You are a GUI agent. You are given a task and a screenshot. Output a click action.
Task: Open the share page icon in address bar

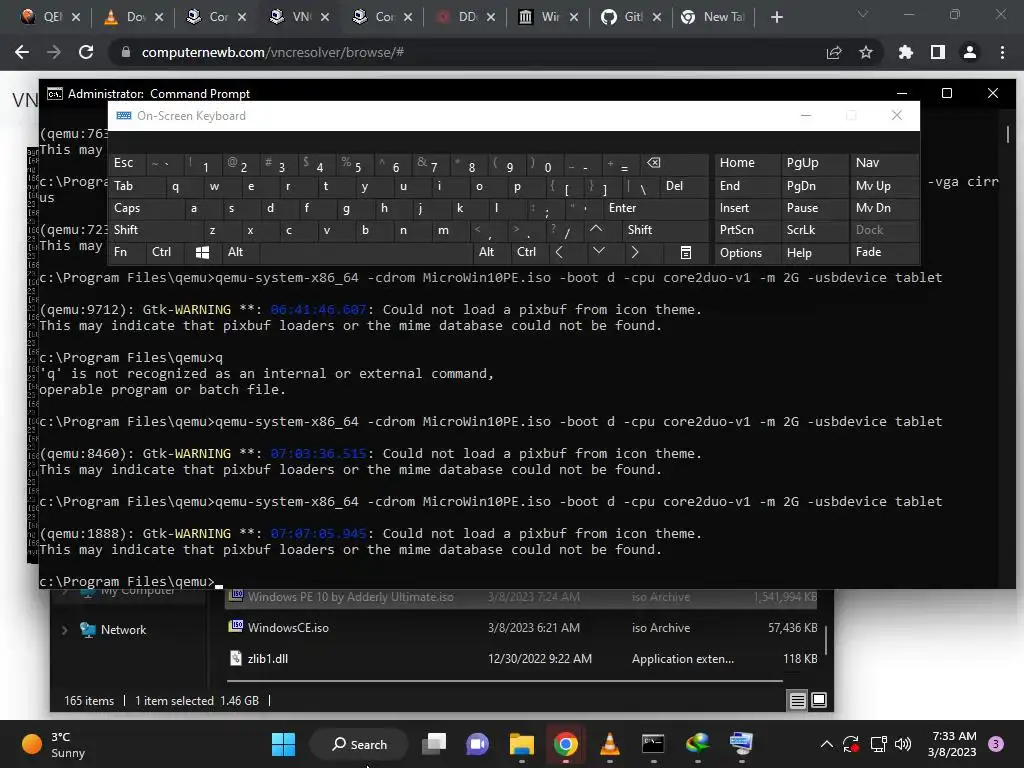point(833,52)
